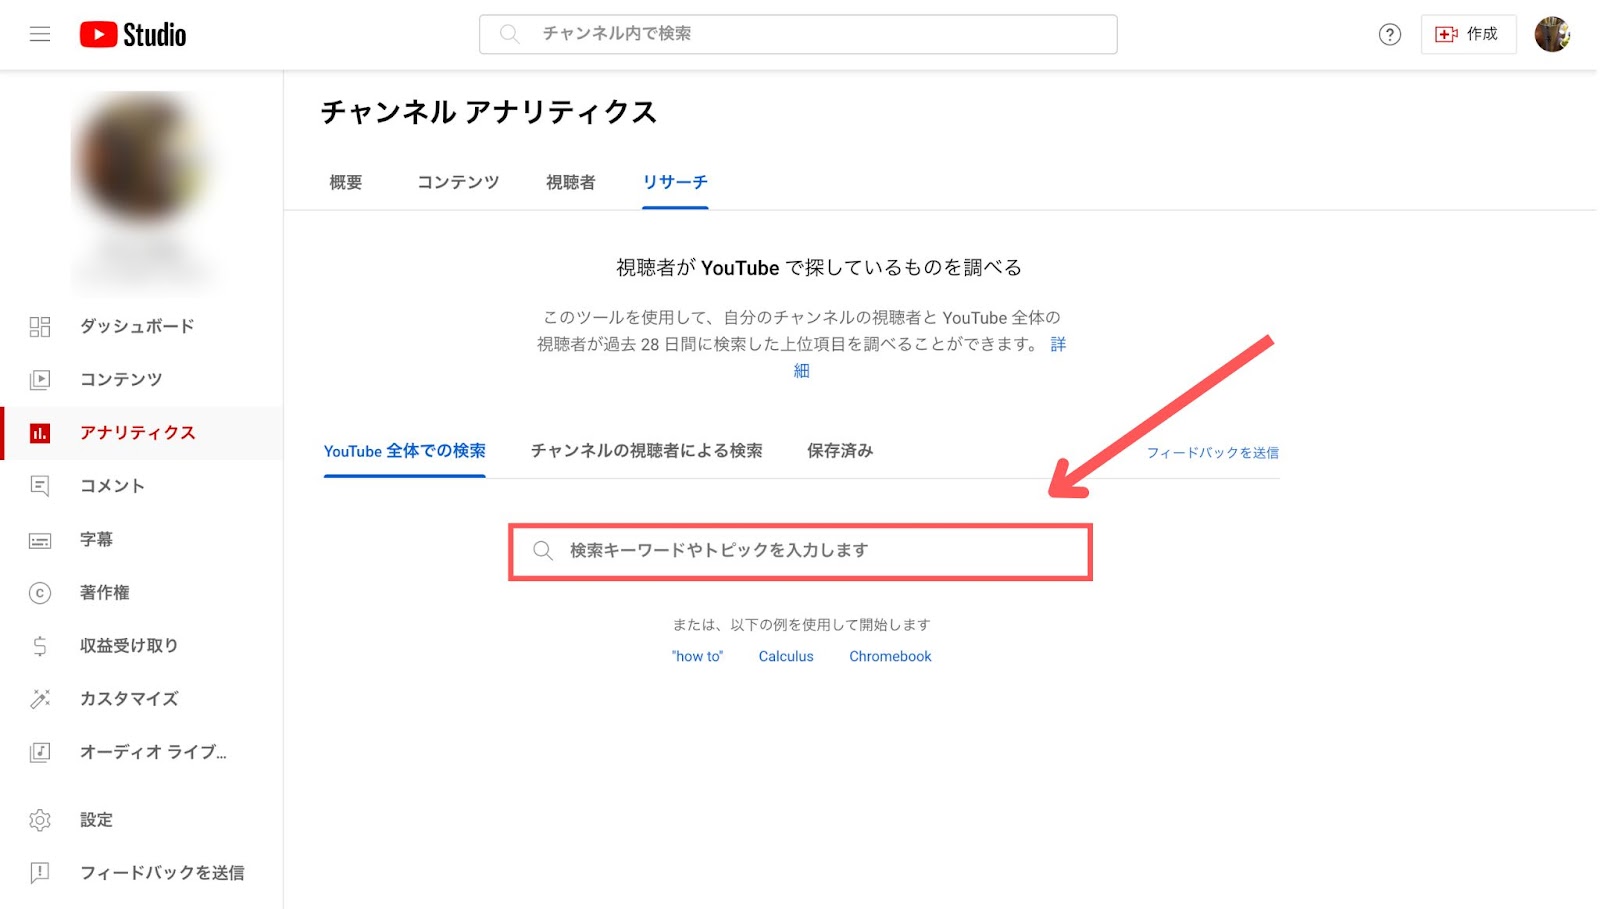Select the リサーチ tab
The image size is (1600, 909).
(675, 182)
